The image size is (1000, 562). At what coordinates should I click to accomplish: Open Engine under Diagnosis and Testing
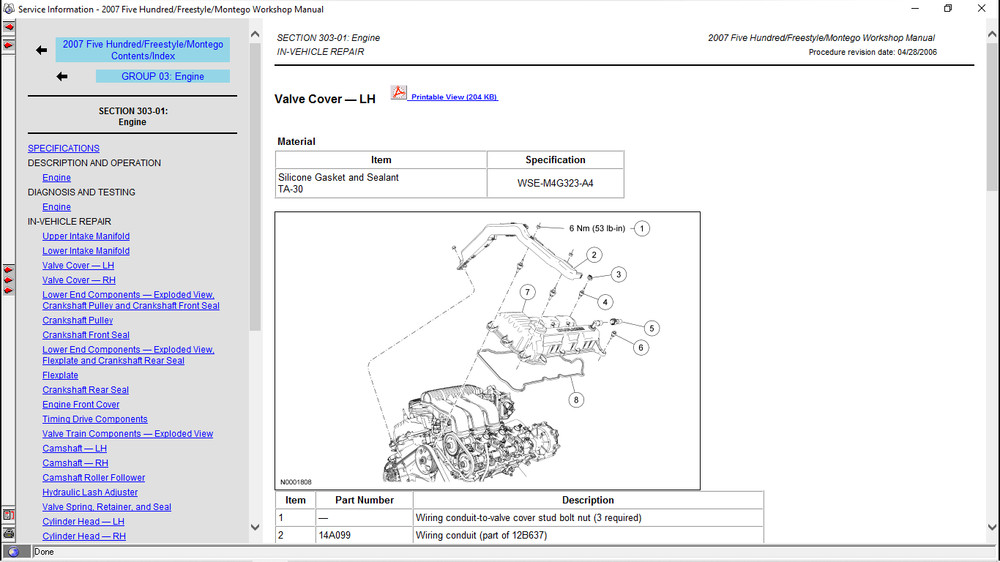(56, 207)
